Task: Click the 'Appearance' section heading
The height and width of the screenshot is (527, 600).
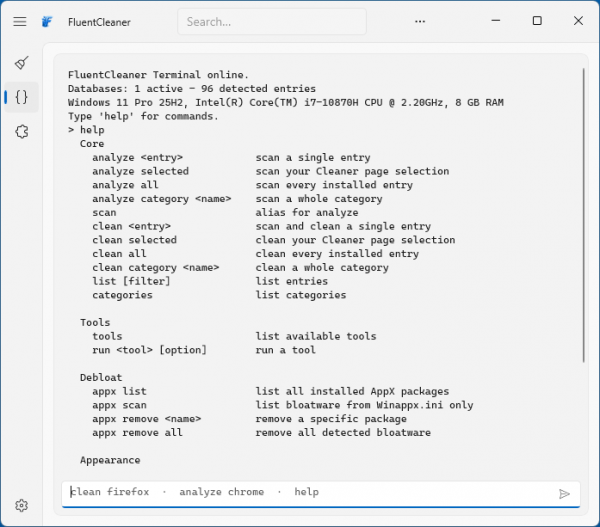Action: click(110, 460)
